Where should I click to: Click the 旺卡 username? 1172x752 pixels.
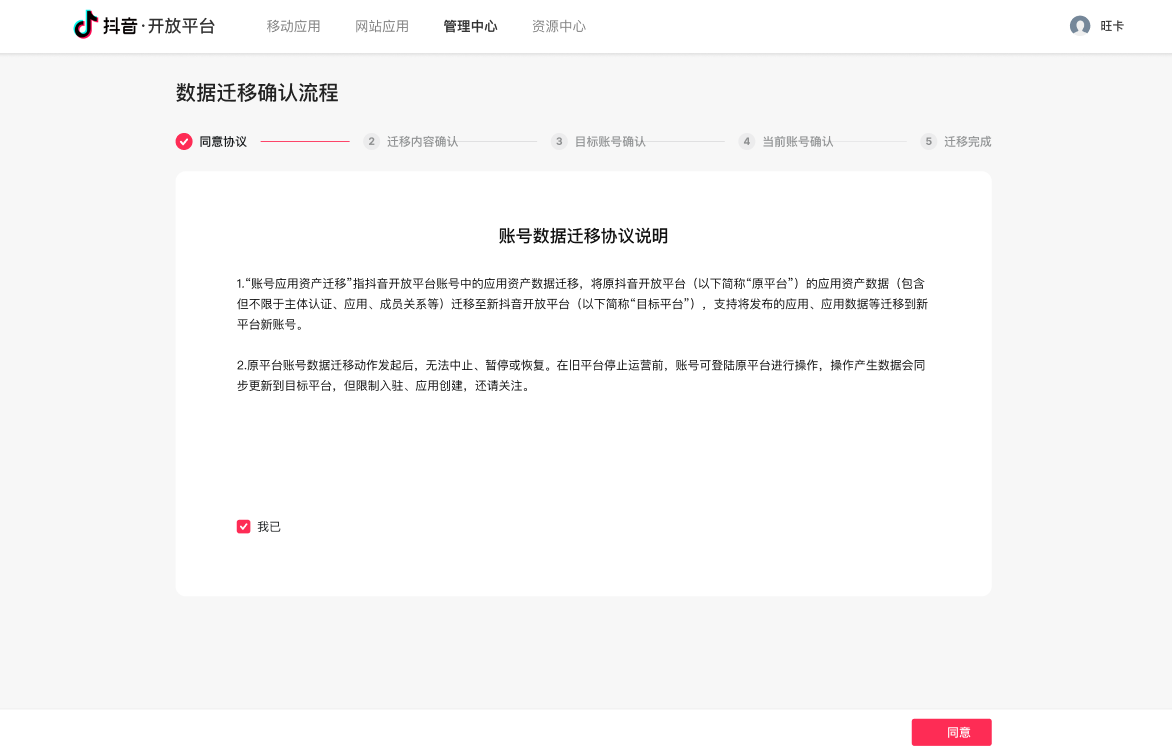coord(1112,26)
